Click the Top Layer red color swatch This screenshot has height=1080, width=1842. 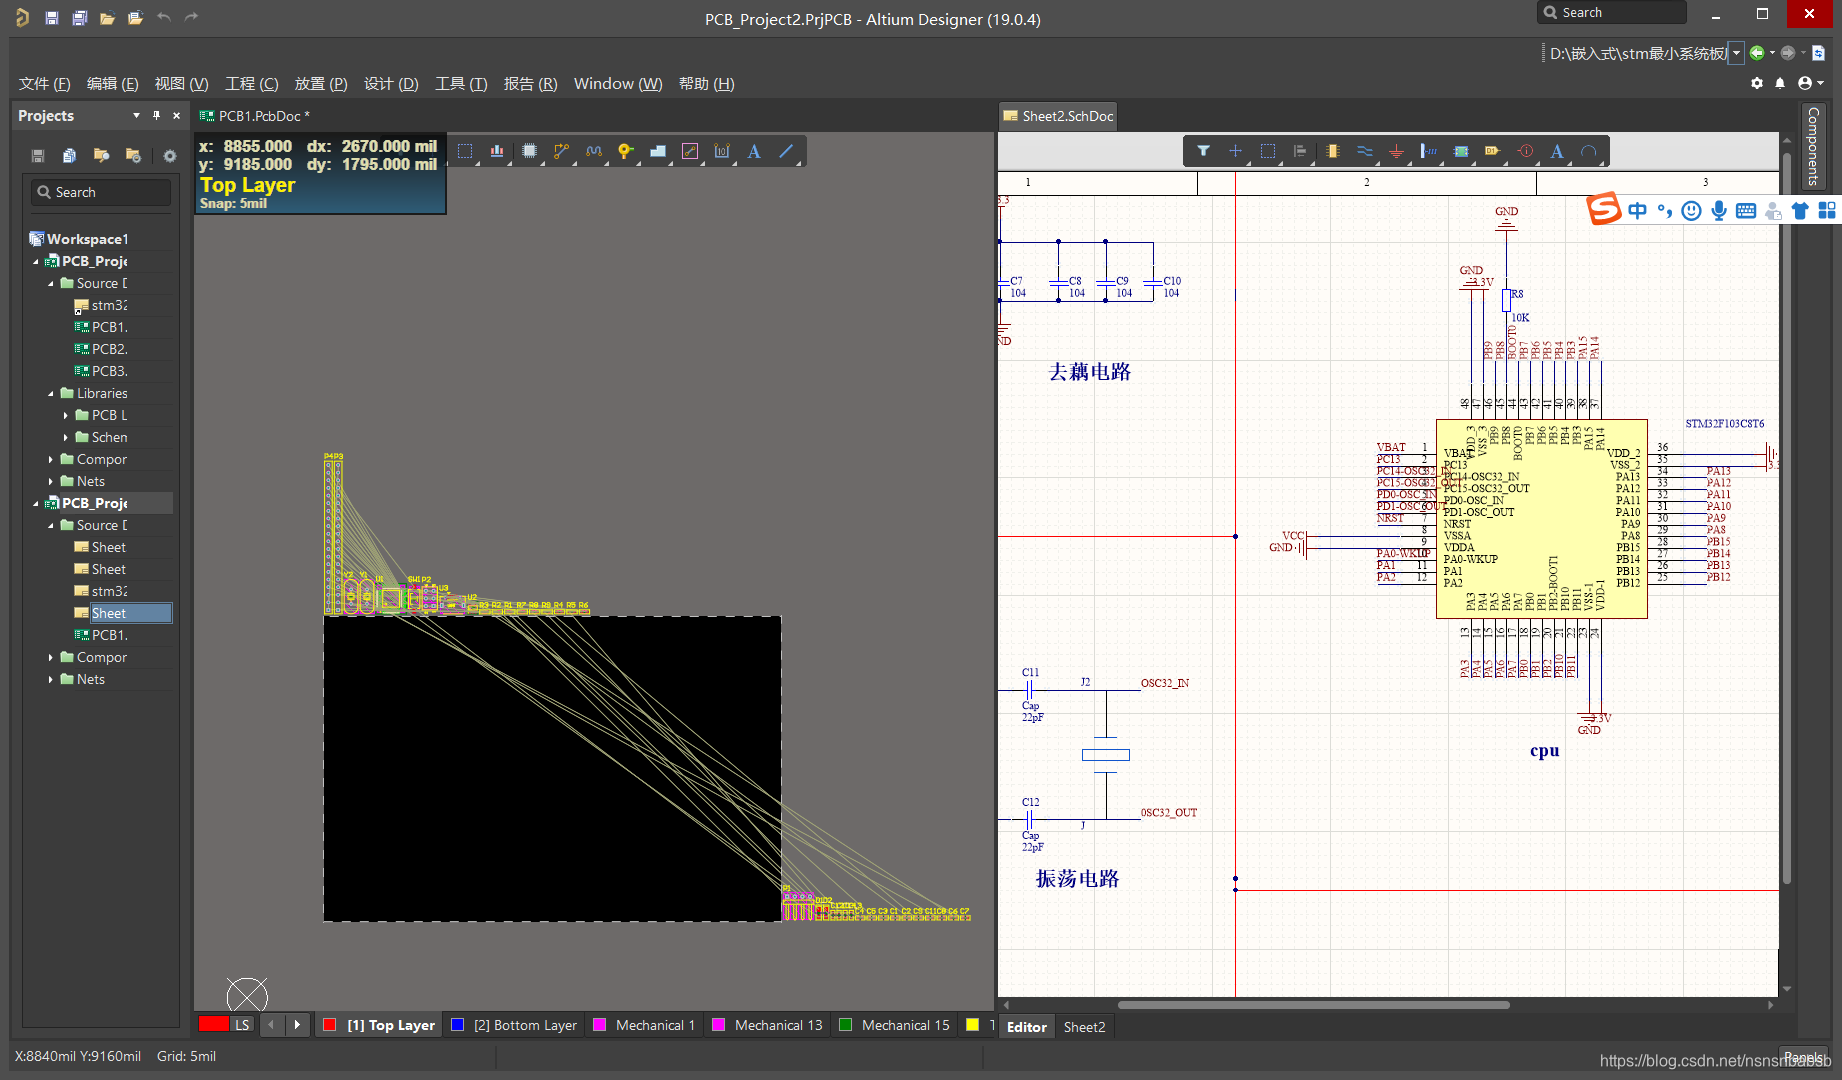pos(329,1025)
